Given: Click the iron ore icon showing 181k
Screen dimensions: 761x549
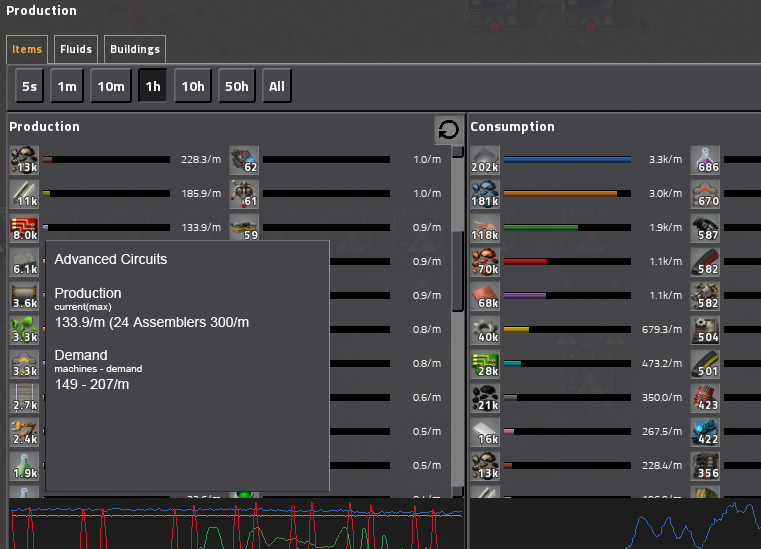Looking at the screenshot, I should (485, 194).
